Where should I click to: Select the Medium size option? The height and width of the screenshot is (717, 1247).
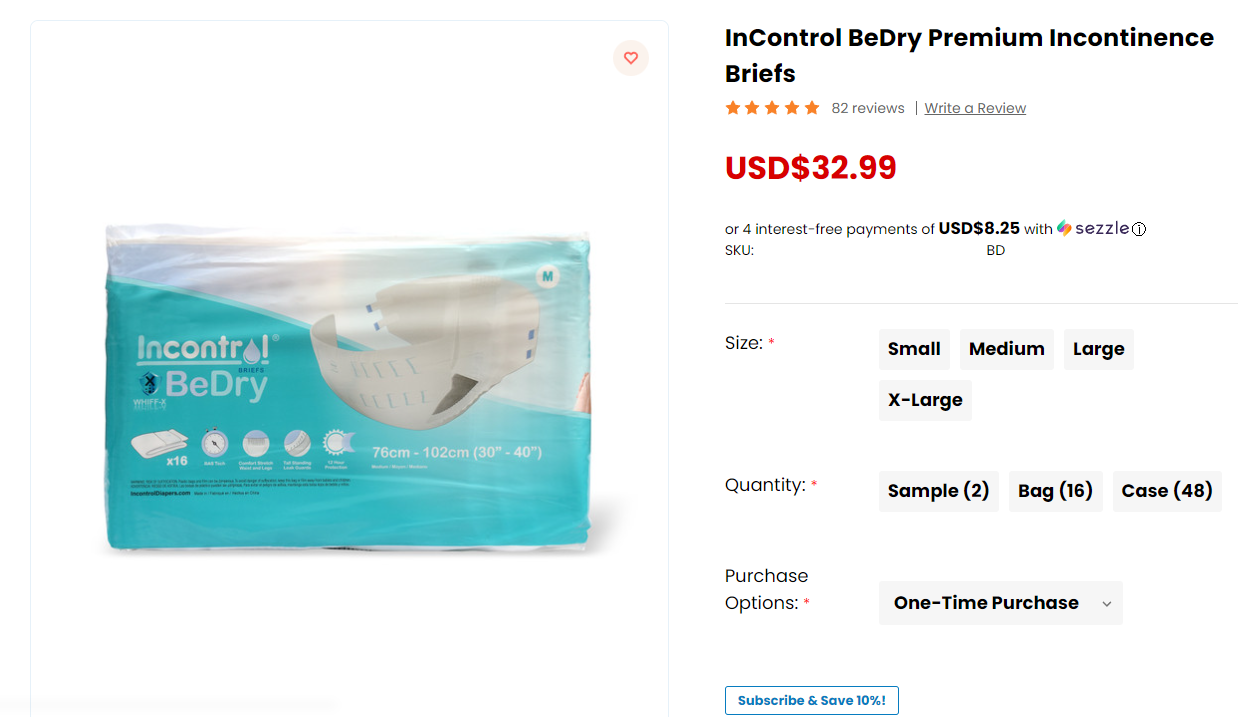point(1007,349)
